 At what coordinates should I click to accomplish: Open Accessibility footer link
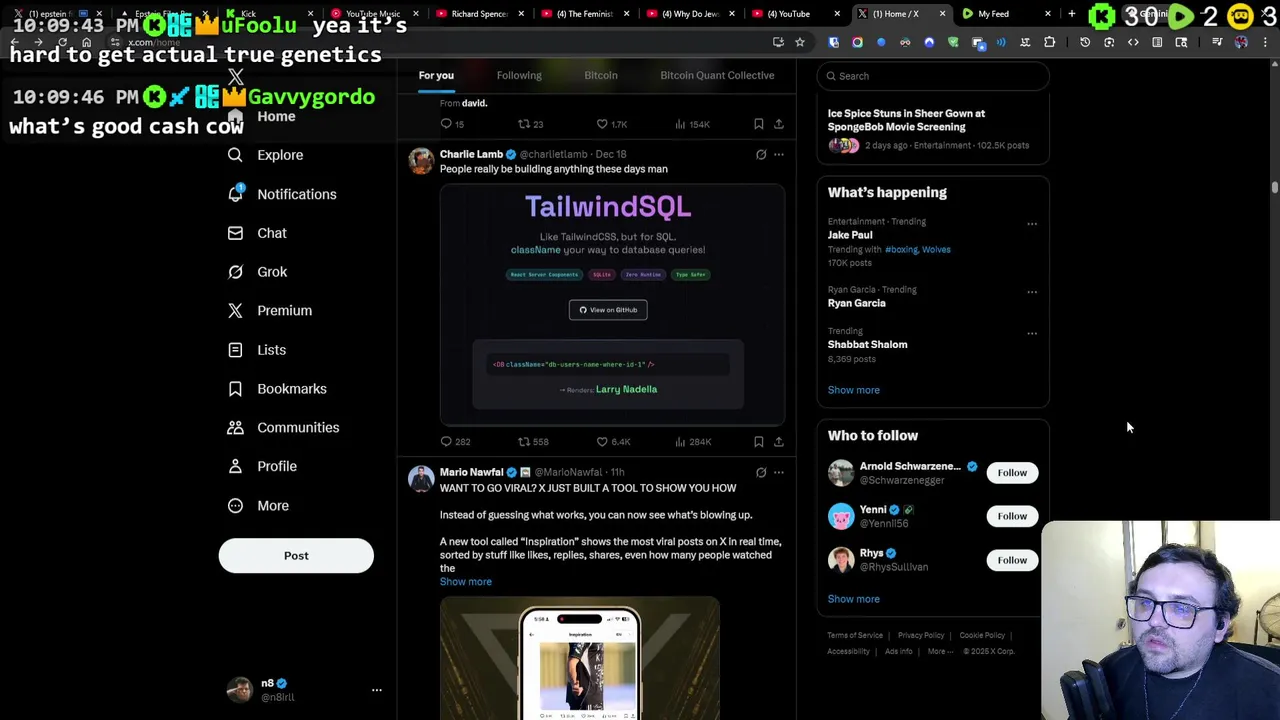click(x=848, y=651)
